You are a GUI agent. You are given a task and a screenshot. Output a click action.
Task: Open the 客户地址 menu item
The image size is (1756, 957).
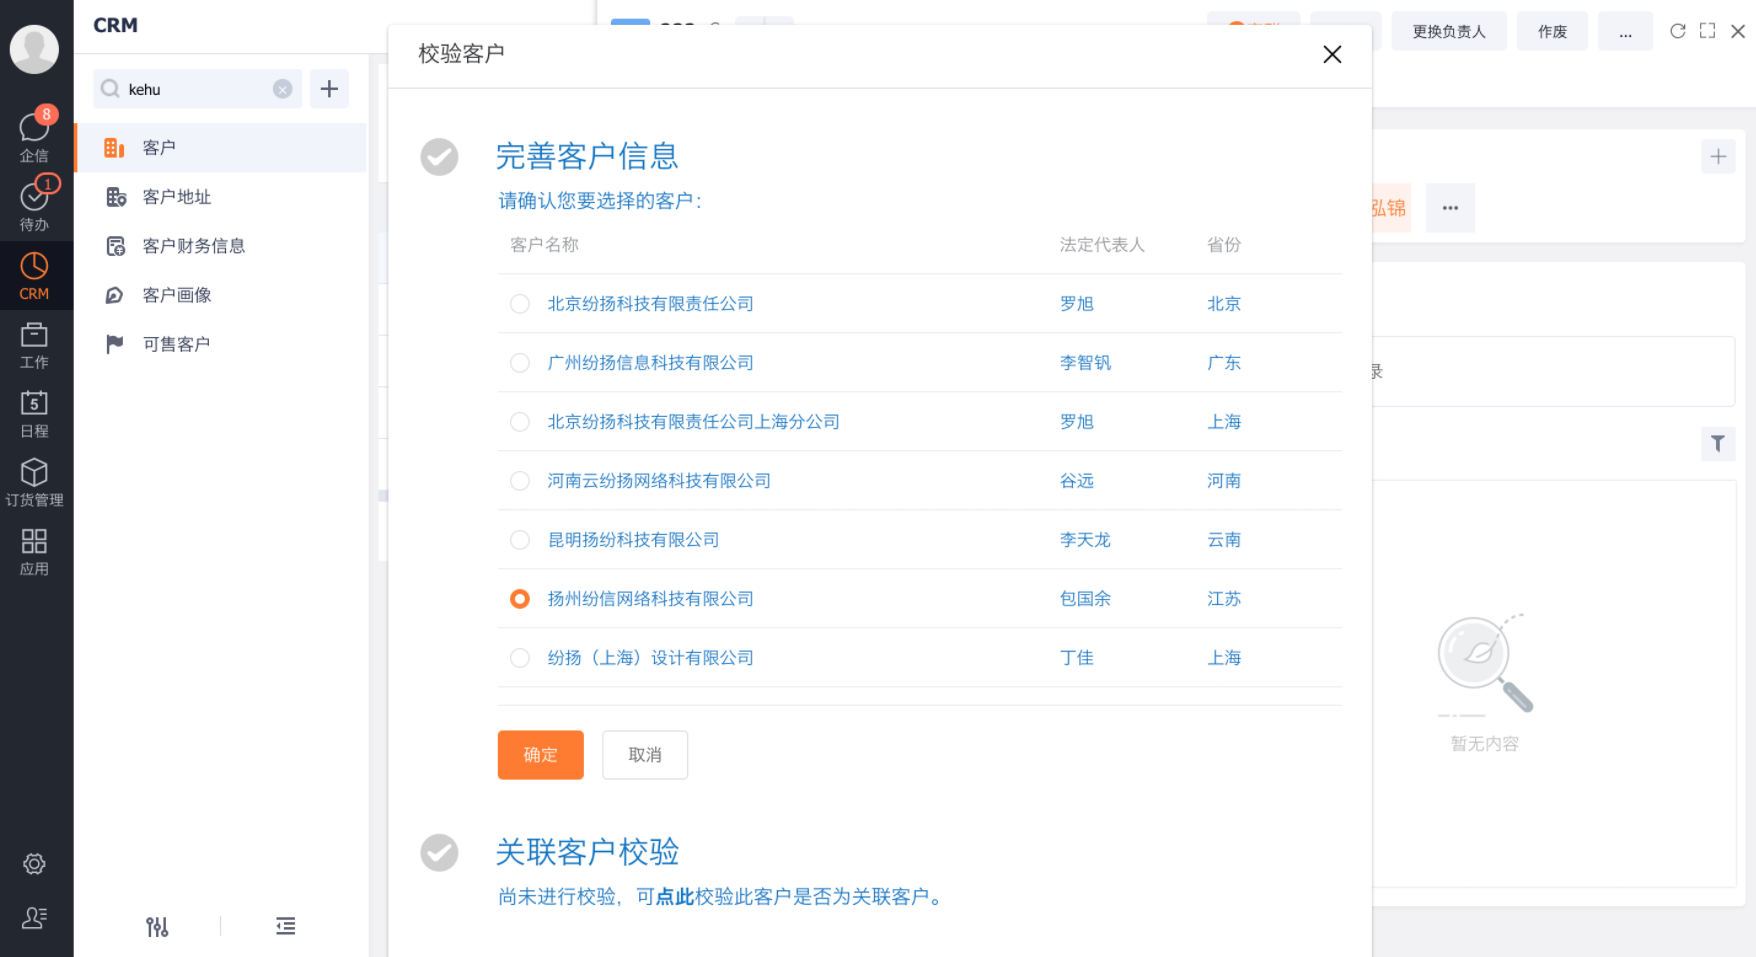222,197
